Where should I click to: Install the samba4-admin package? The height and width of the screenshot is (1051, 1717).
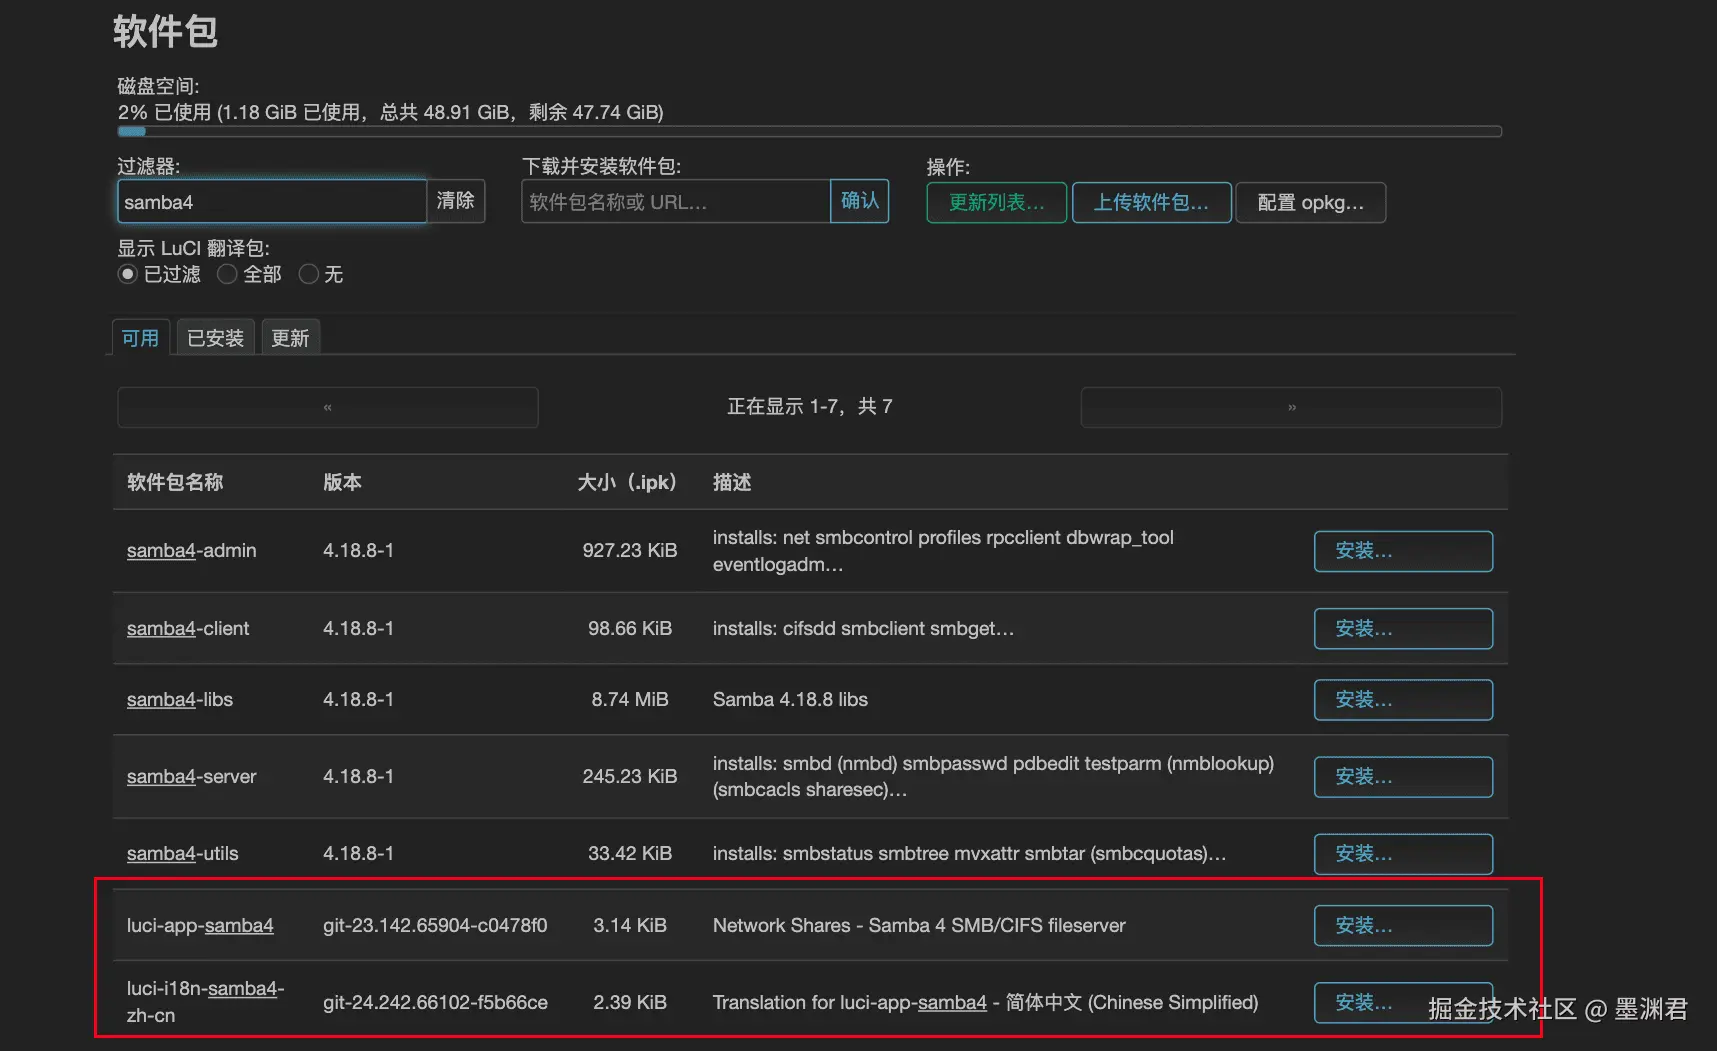1403,551
